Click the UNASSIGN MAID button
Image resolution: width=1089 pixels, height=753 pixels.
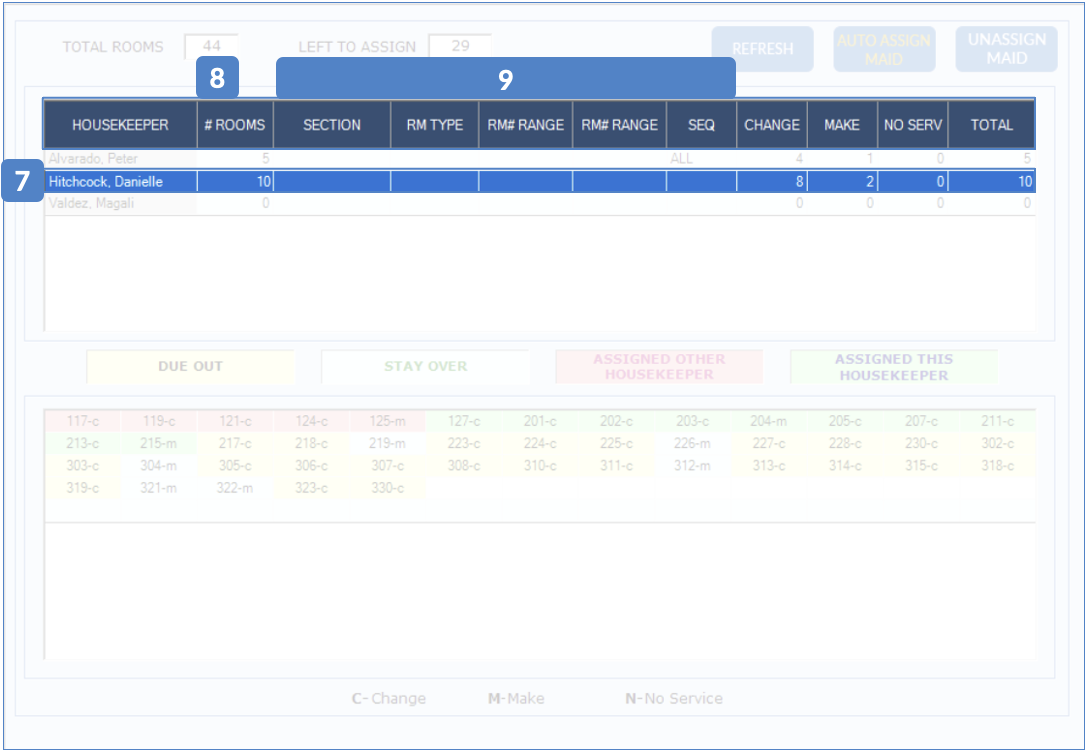coord(1006,49)
